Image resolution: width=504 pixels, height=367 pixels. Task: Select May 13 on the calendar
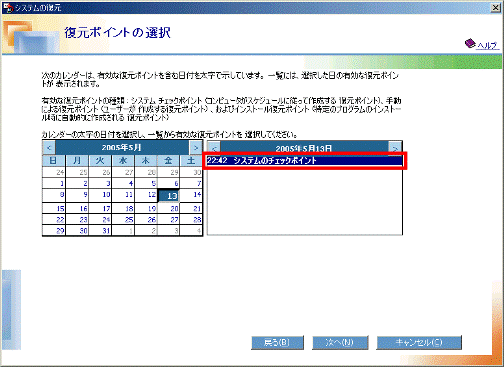(x=169, y=195)
